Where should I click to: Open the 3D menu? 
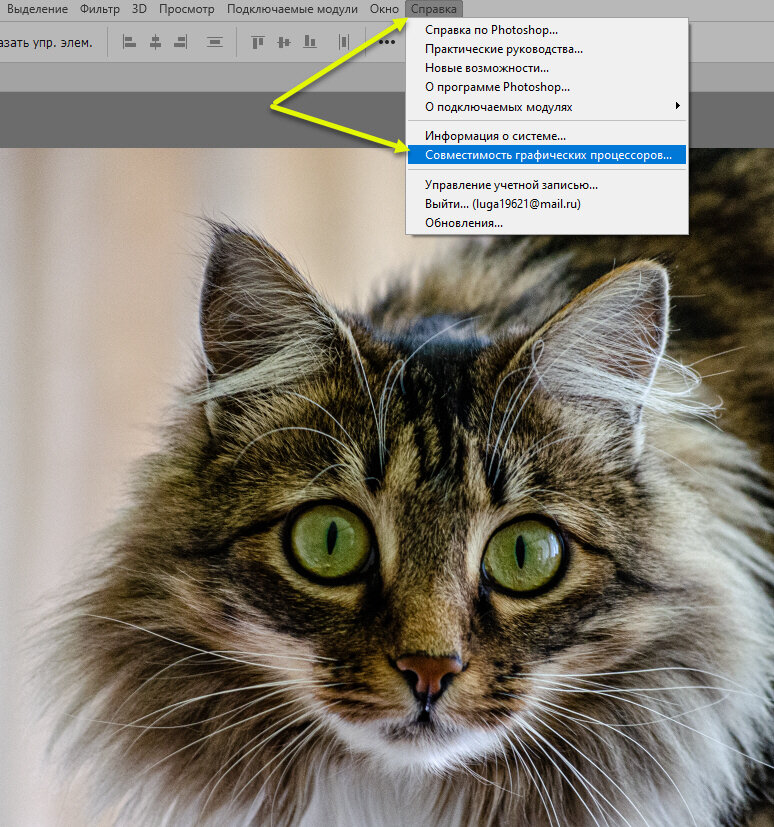tap(139, 9)
